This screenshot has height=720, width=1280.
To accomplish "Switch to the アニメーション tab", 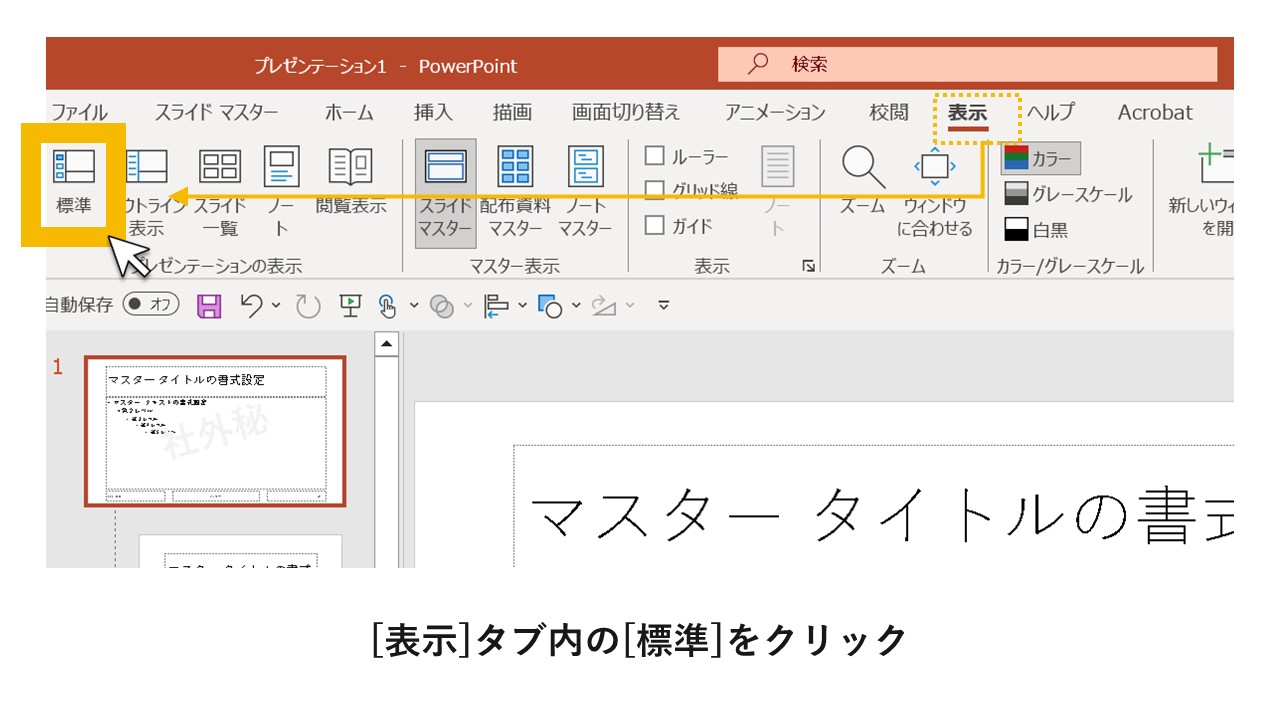I will point(776,113).
